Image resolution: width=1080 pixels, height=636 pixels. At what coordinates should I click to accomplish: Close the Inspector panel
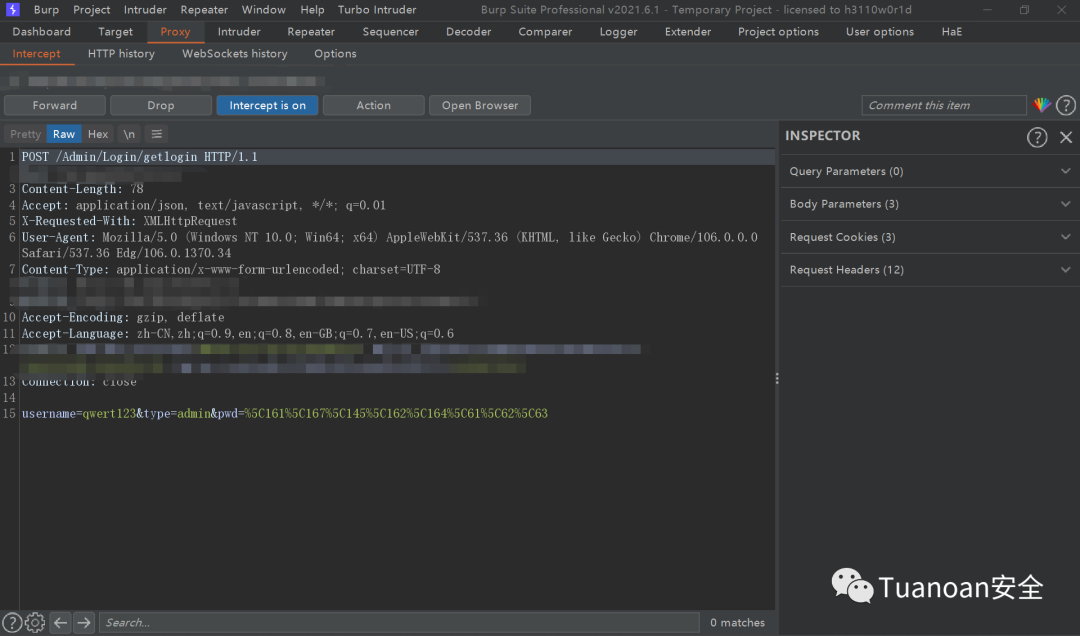[1066, 136]
